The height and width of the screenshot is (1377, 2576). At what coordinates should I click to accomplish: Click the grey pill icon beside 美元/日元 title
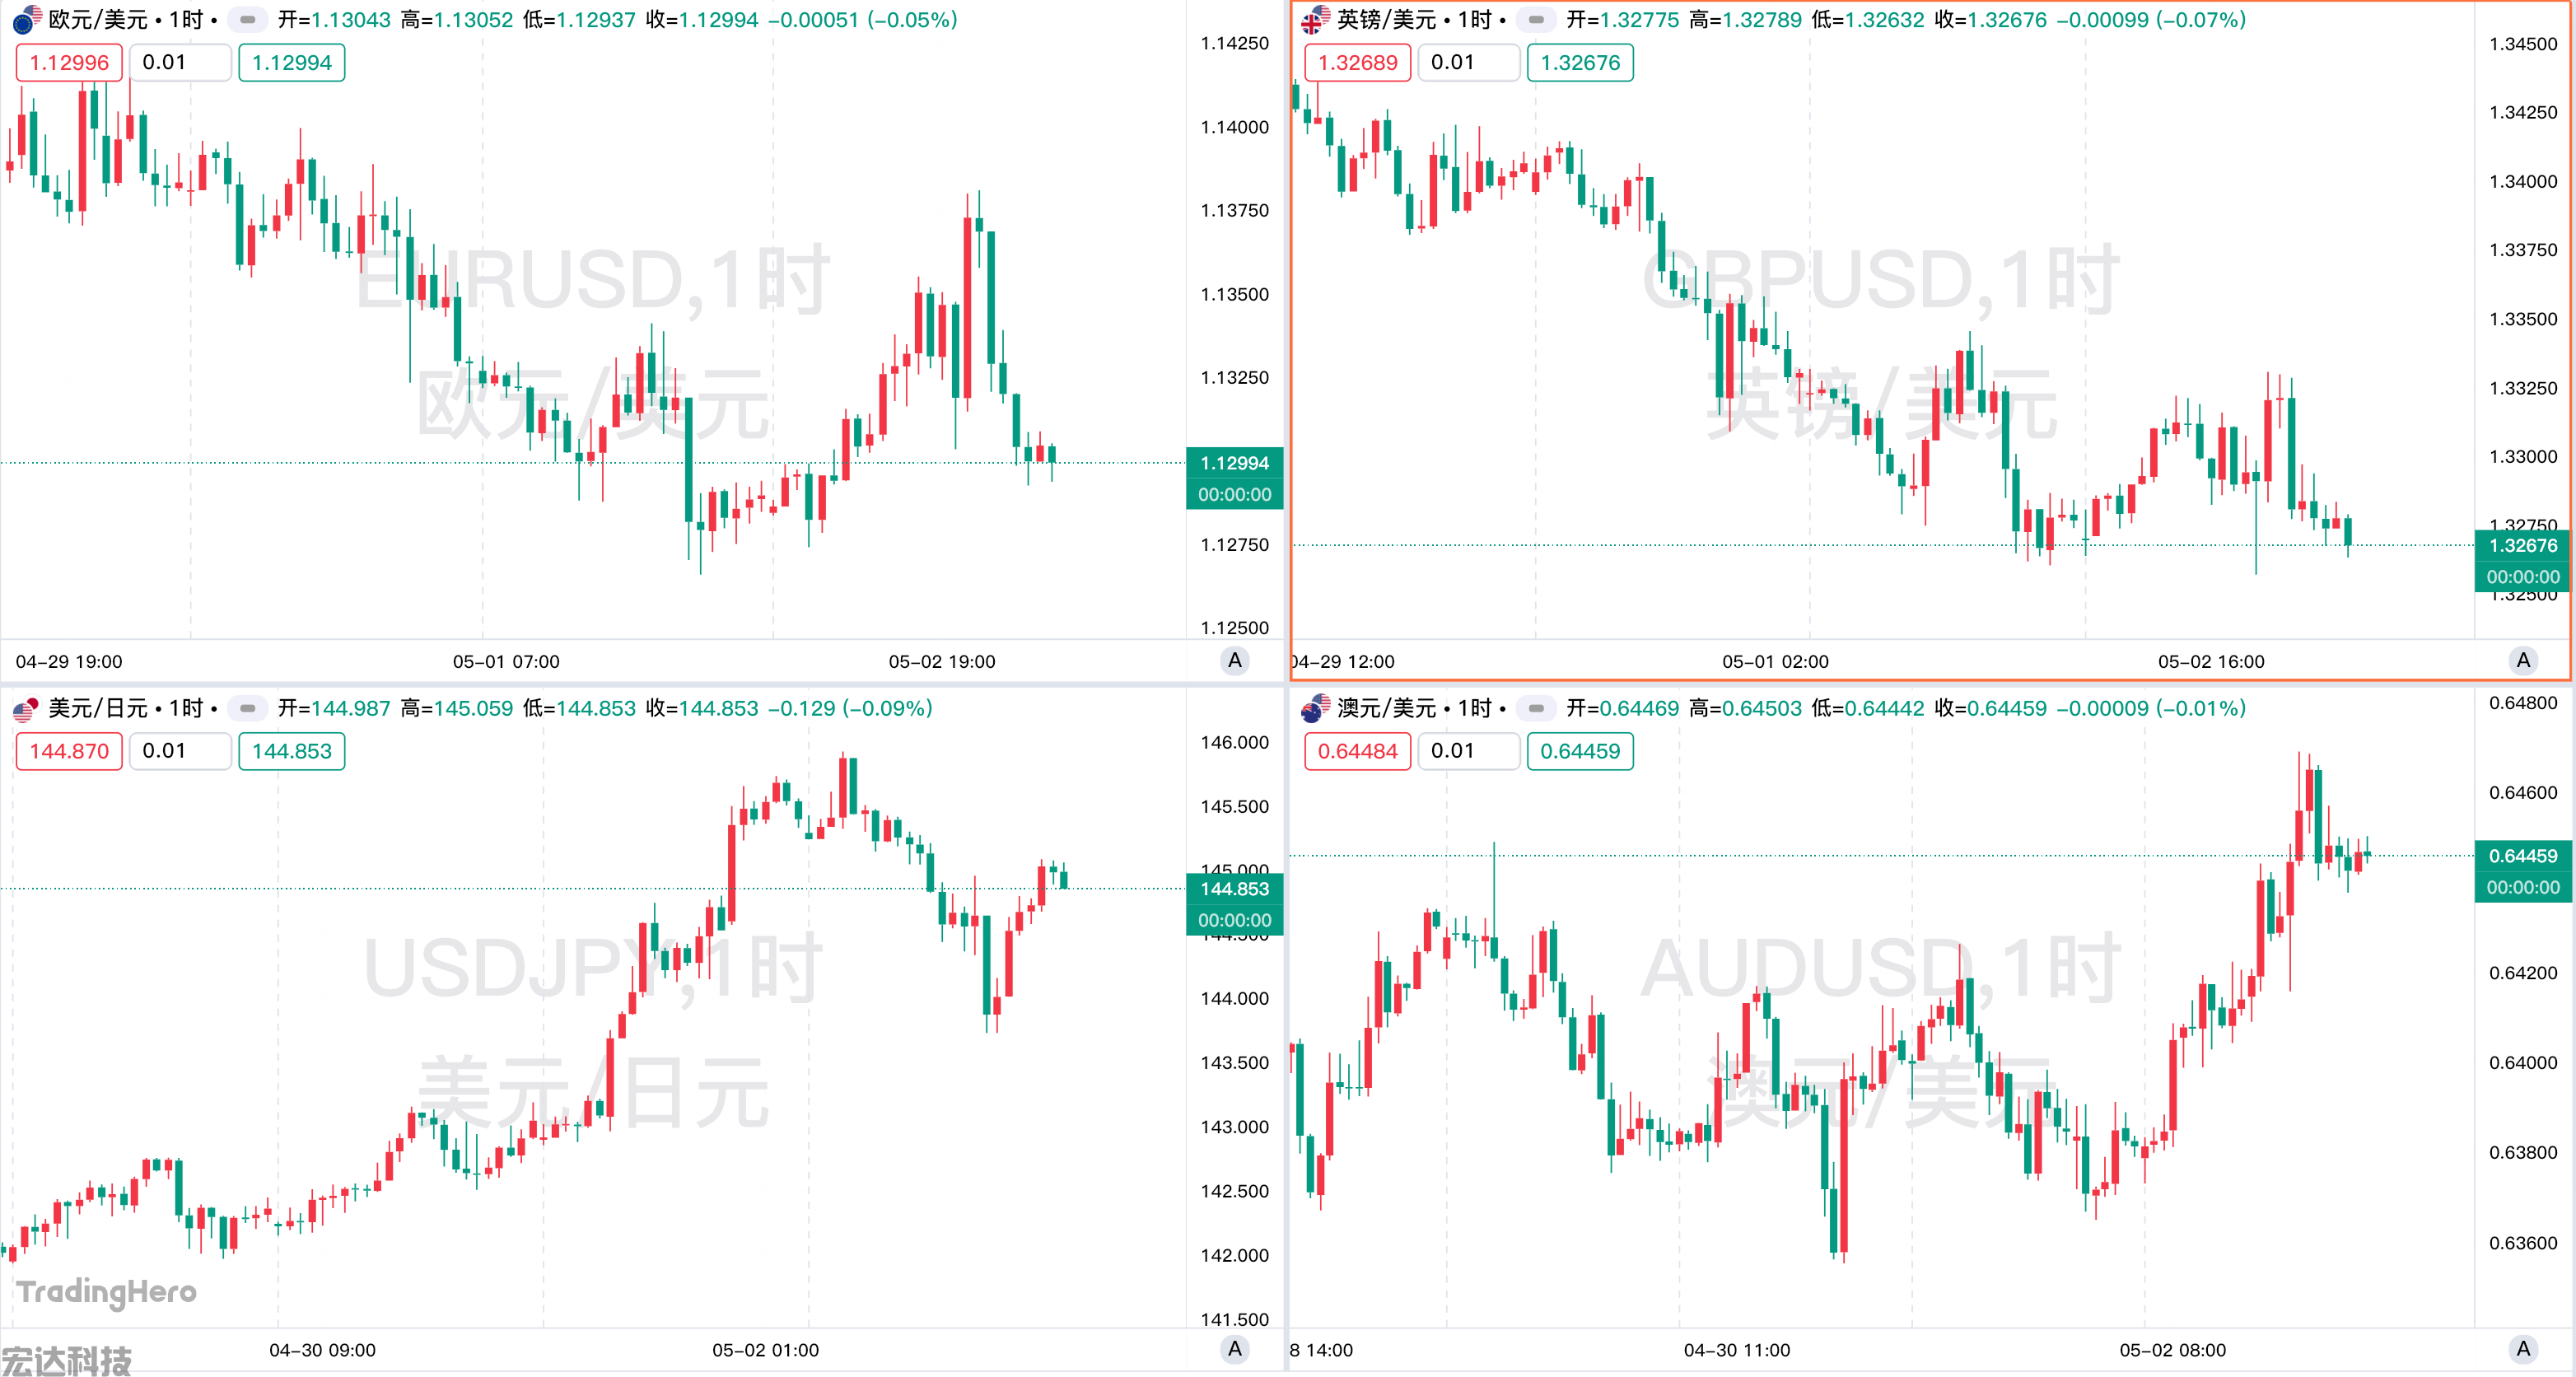pyautogui.click(x=247, y=709)
